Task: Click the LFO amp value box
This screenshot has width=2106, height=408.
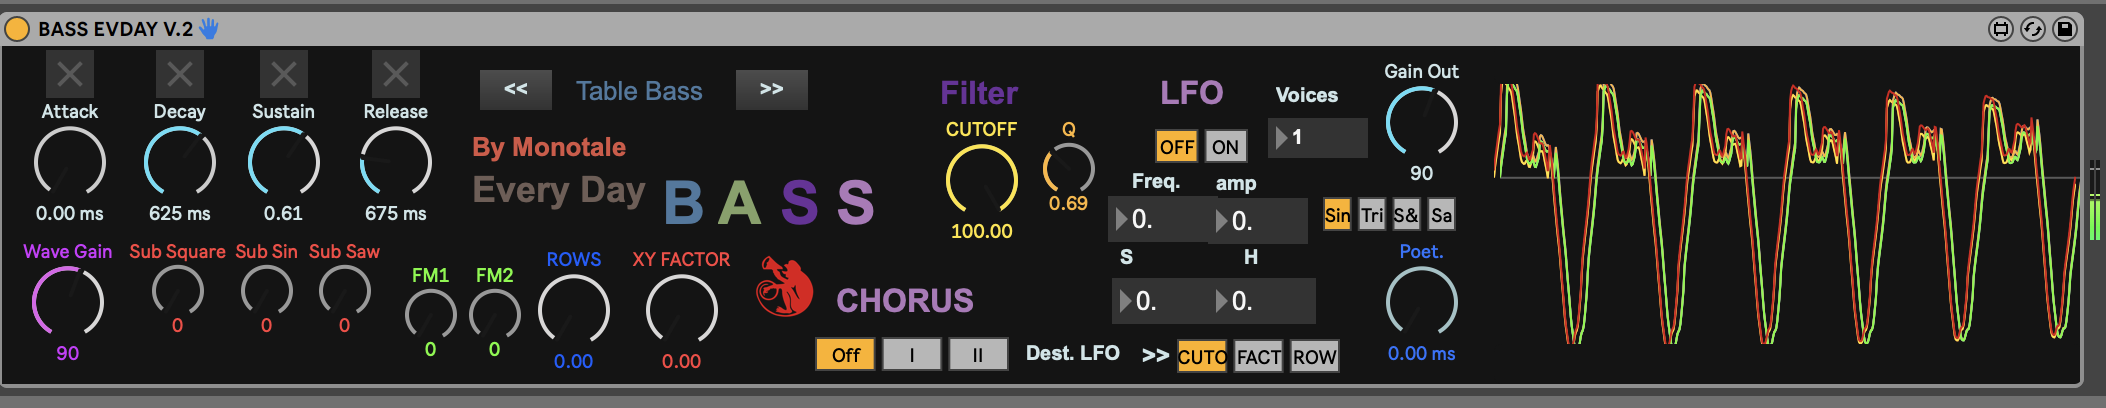Action: pyautogui.click(x=1259, y=220)
